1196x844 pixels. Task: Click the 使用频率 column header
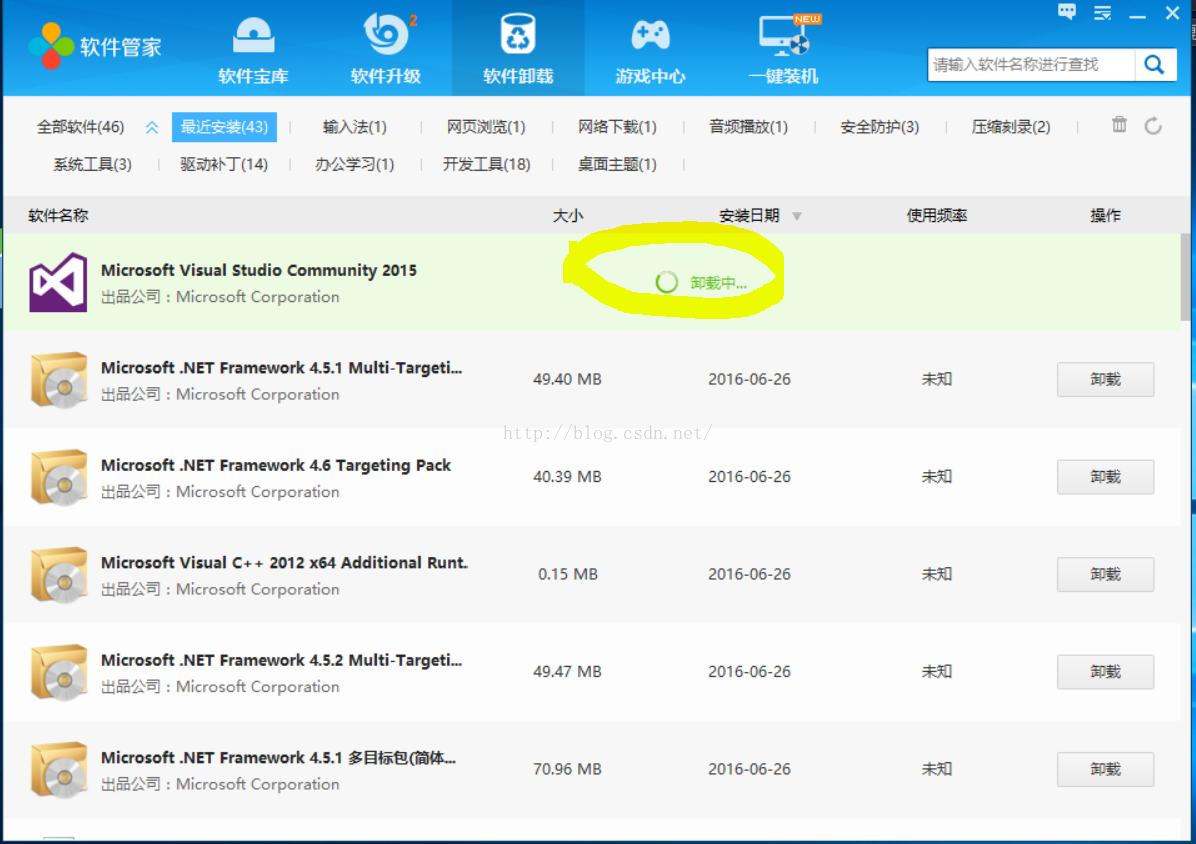click(x=937, y=216)
